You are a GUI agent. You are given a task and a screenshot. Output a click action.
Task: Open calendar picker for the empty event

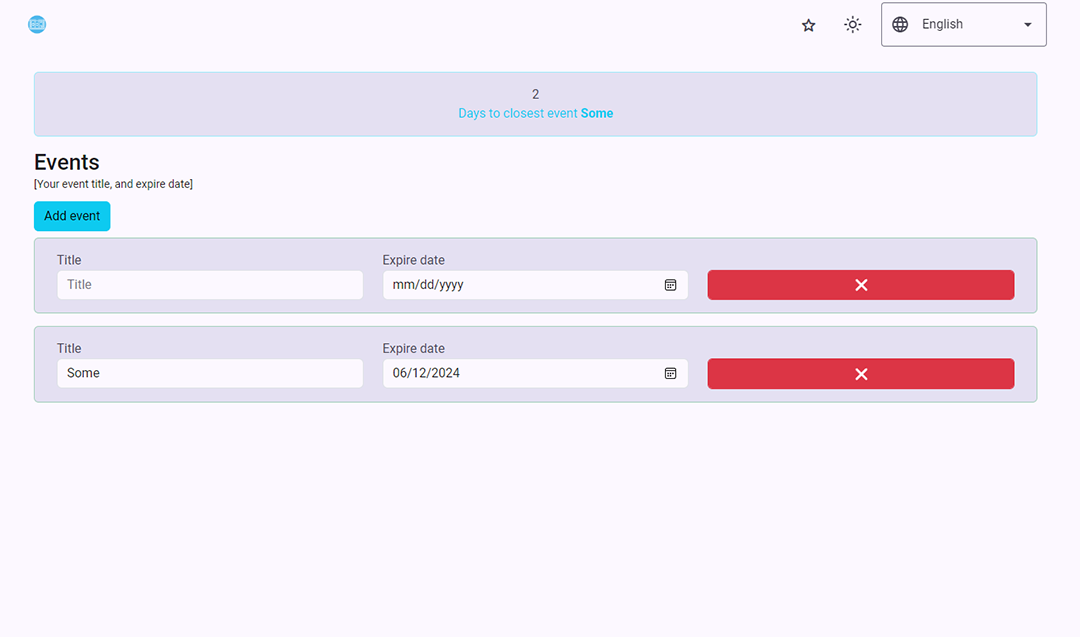671,285
